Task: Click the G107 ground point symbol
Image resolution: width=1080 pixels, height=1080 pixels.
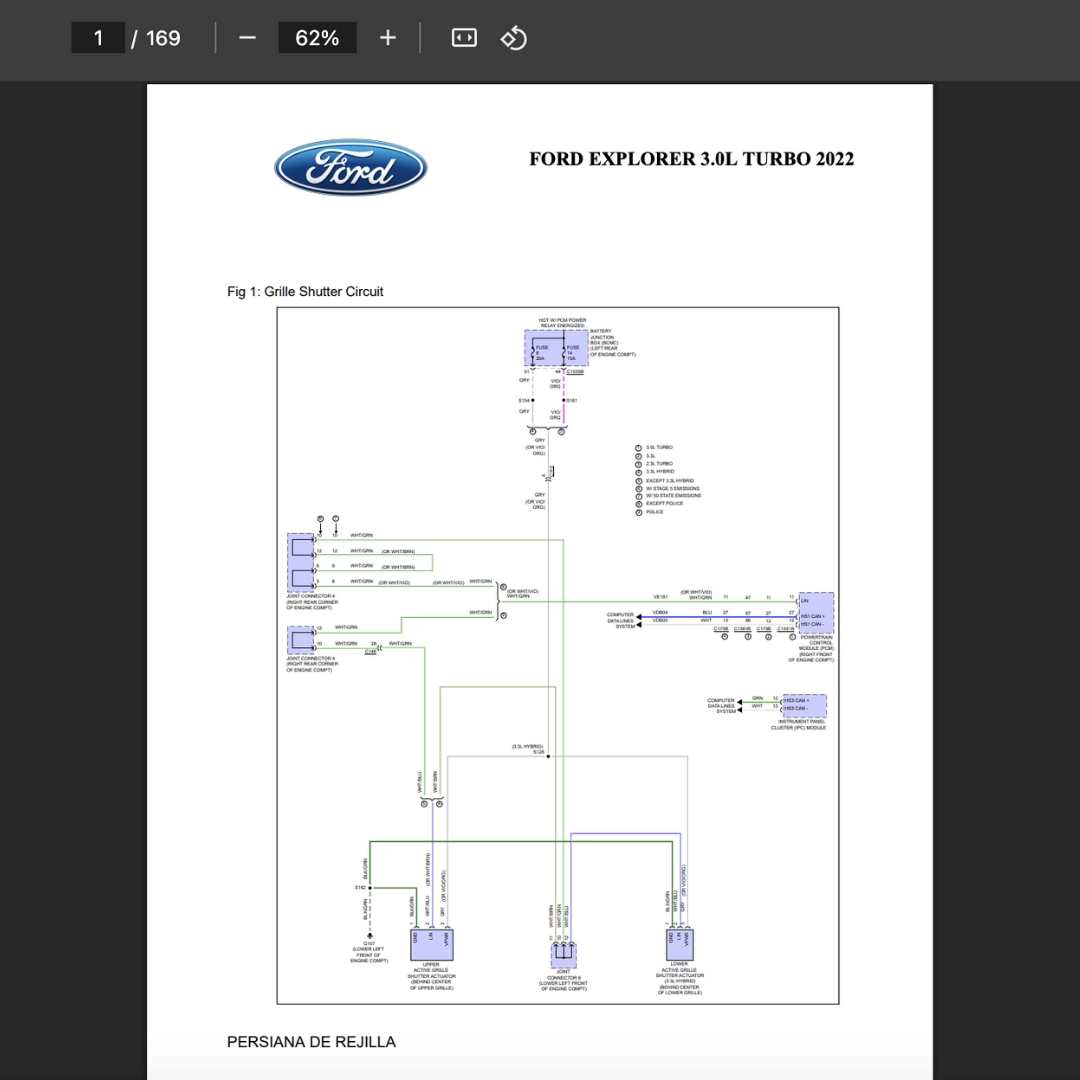Action: point(370,936)
